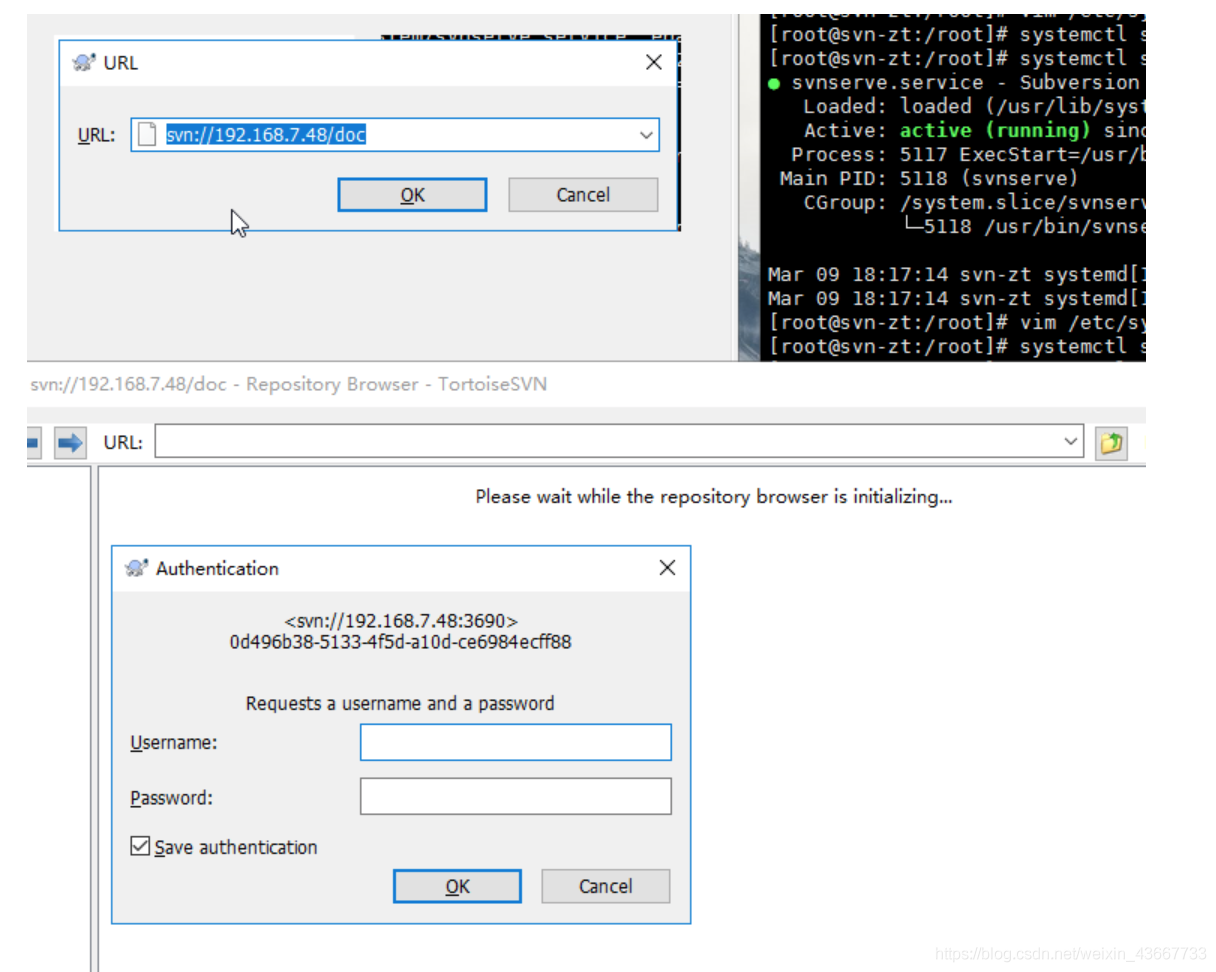Click the parent folder icon beside URL bar
Viewport: 1216px width, 972px height.
point(1110,442)
